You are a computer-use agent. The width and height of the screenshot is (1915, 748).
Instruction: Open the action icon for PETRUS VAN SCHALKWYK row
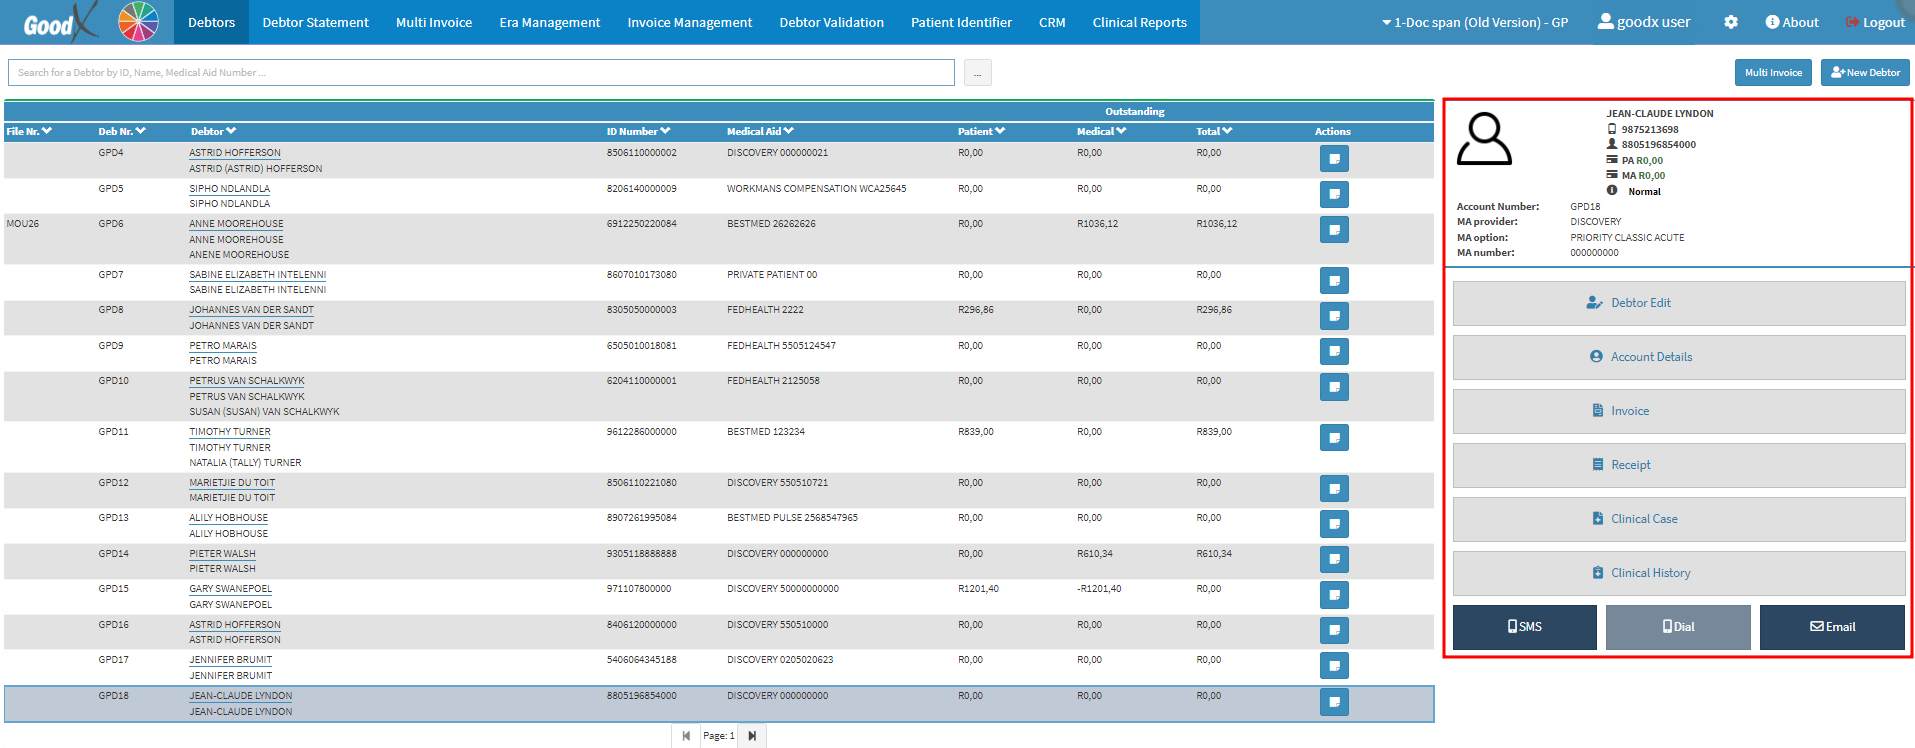coord(1334,387)
